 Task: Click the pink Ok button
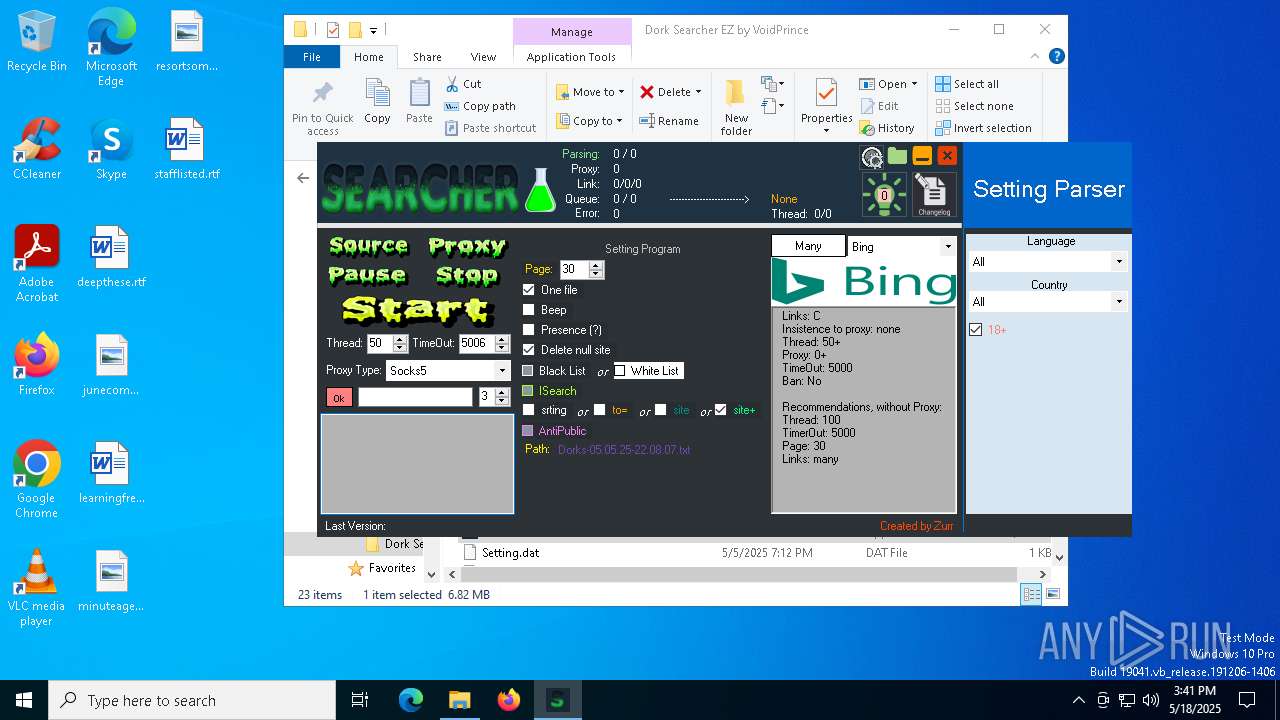(339, 398)
